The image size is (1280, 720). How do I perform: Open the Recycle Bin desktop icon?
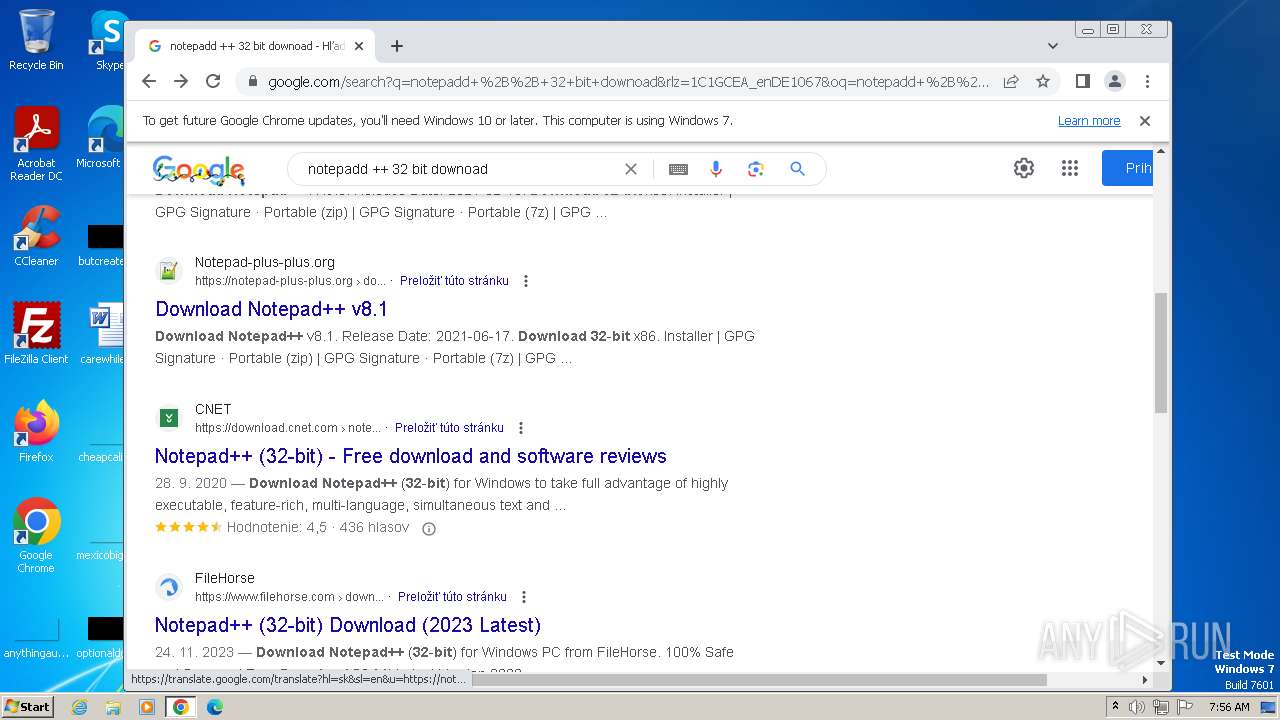36,40
